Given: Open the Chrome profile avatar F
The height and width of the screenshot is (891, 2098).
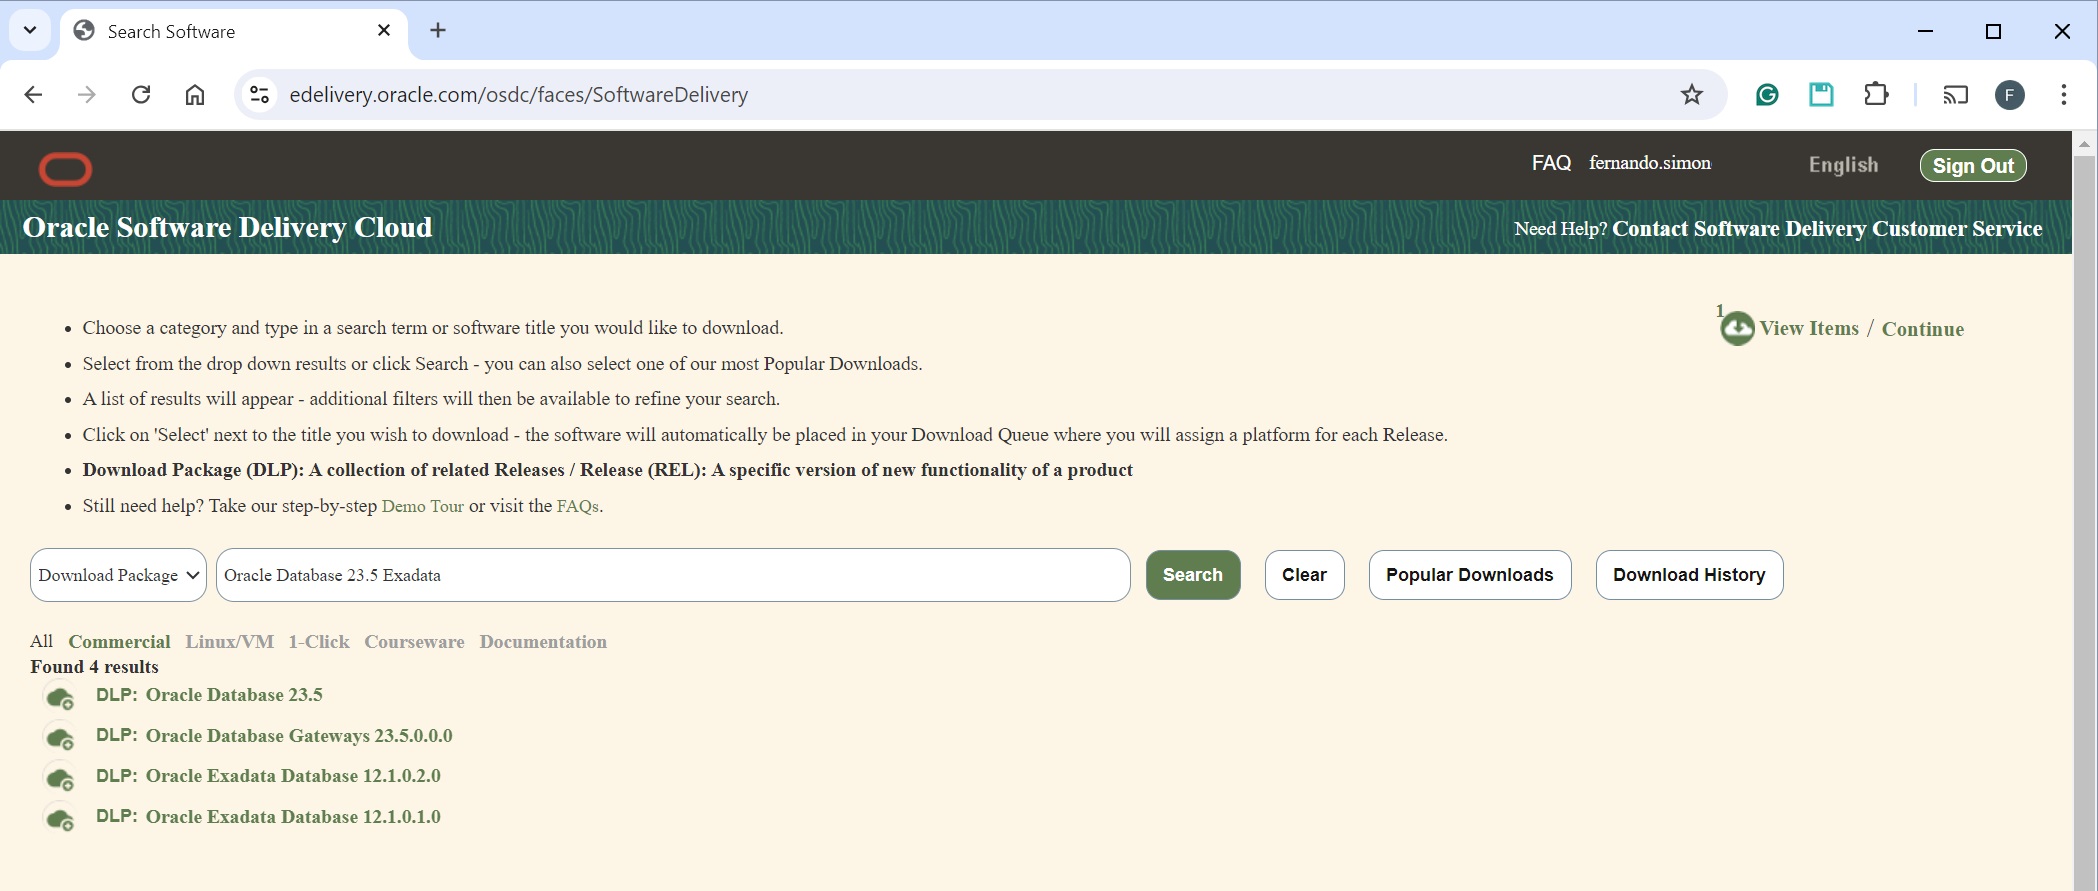Looking at the screenshot, I should [2009, 95].
